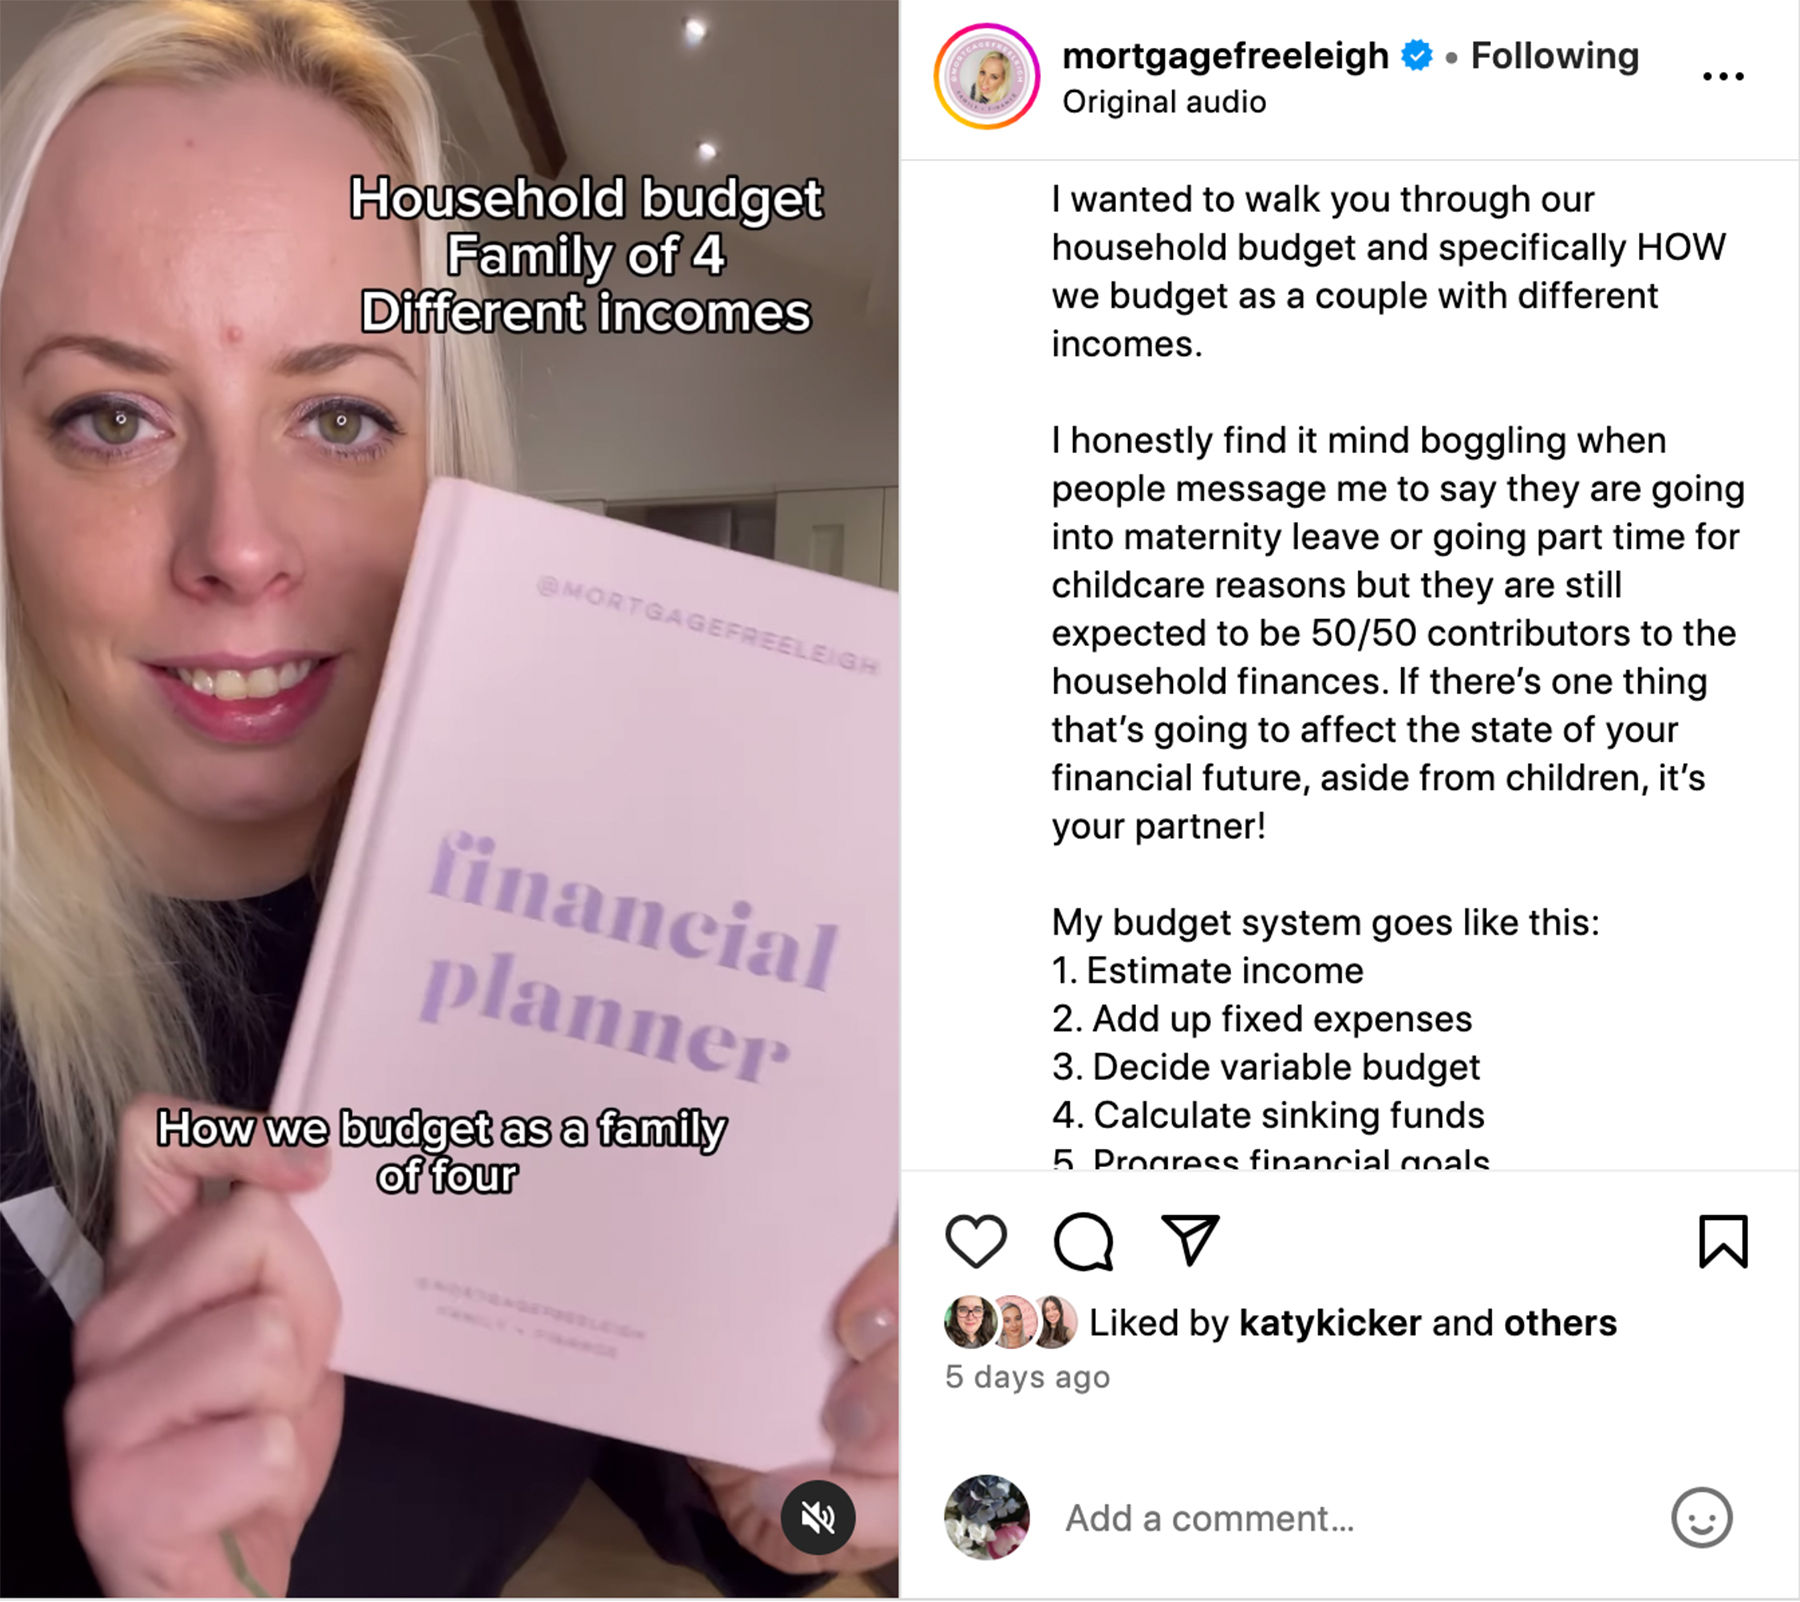Open the Original audio link
Screen dimensions: 1800x1602
point(1164,102)
